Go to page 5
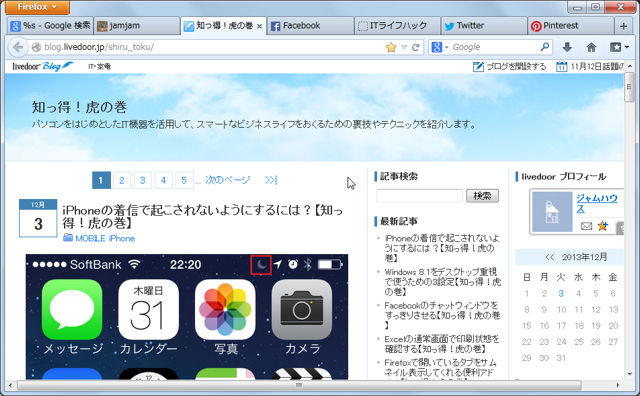This screenshot has height=396, width=640. [184, 180]
